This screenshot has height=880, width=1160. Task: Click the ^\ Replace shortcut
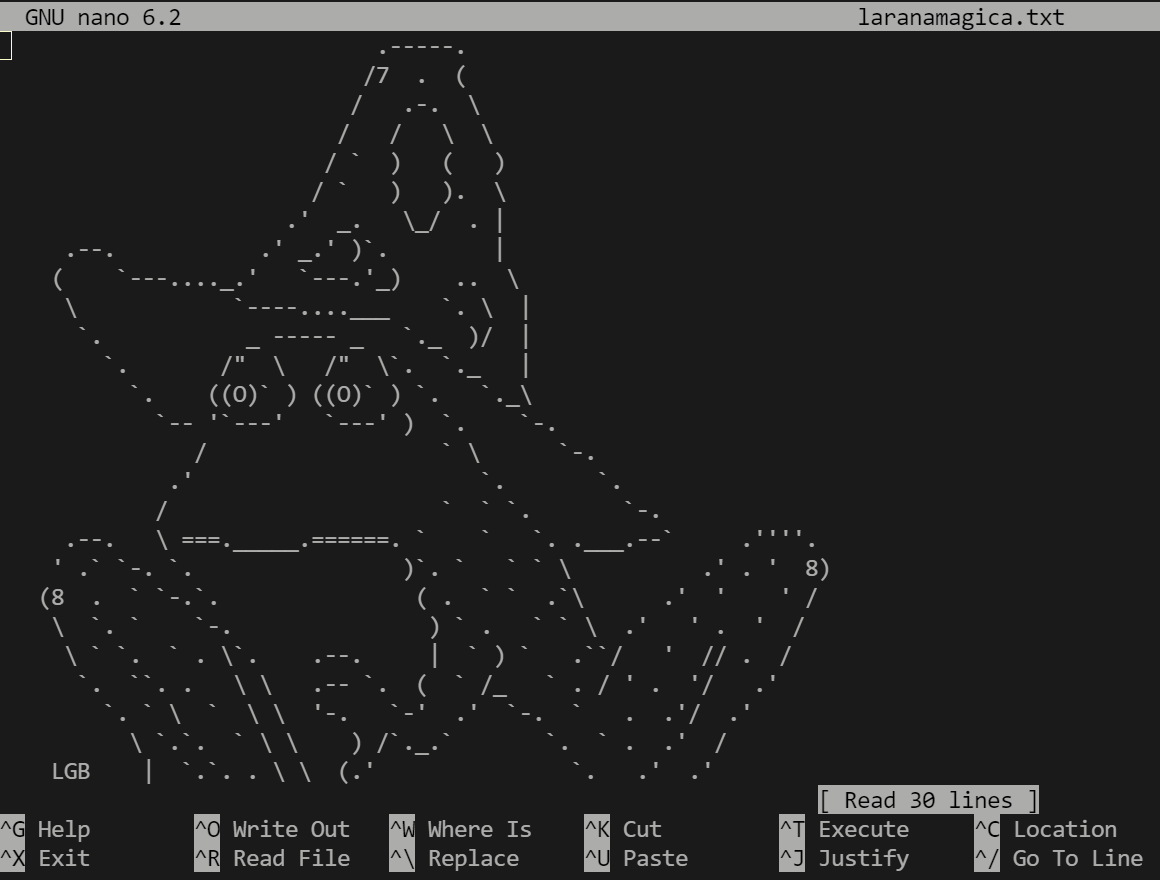[455, 858]
